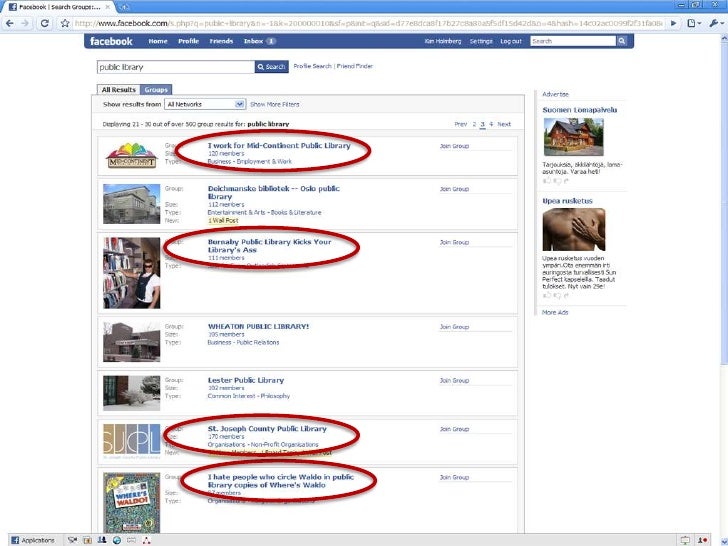728x546 pixels.
Task: Join the Lester Public Library group
Action: pos(454,381)
